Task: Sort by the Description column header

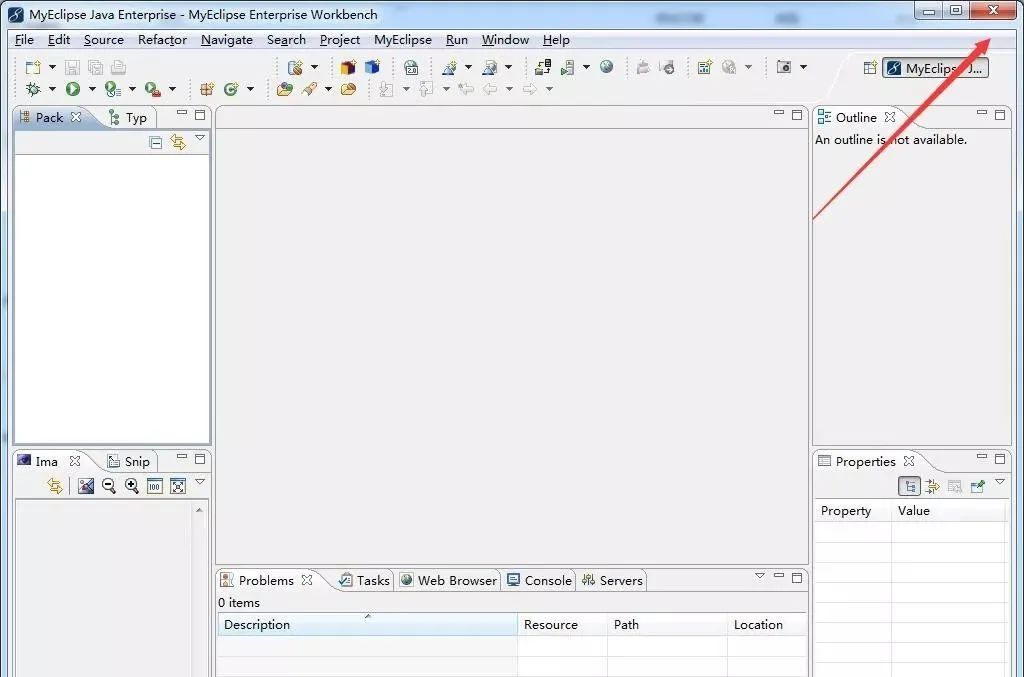Action: coord(366,625)
